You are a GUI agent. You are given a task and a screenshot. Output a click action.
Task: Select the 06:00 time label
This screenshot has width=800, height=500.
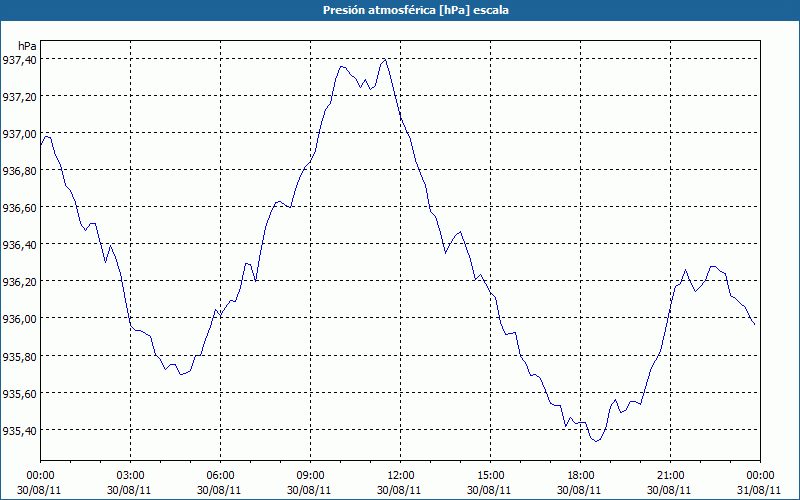220,476
